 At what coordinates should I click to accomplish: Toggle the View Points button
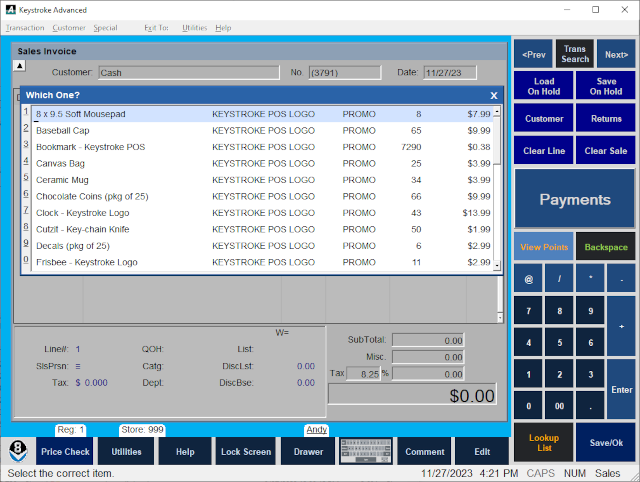544,246
